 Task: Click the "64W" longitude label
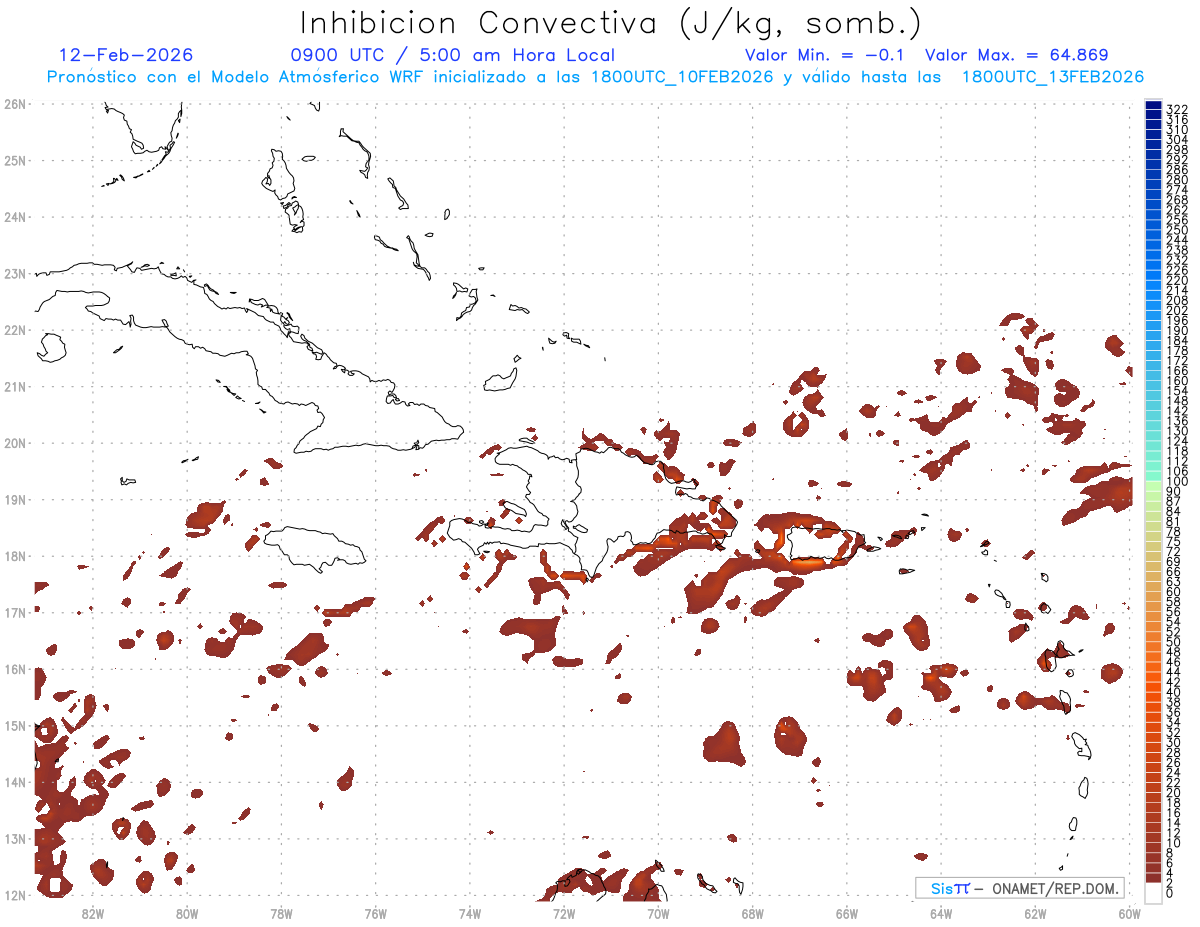(941, 913)
